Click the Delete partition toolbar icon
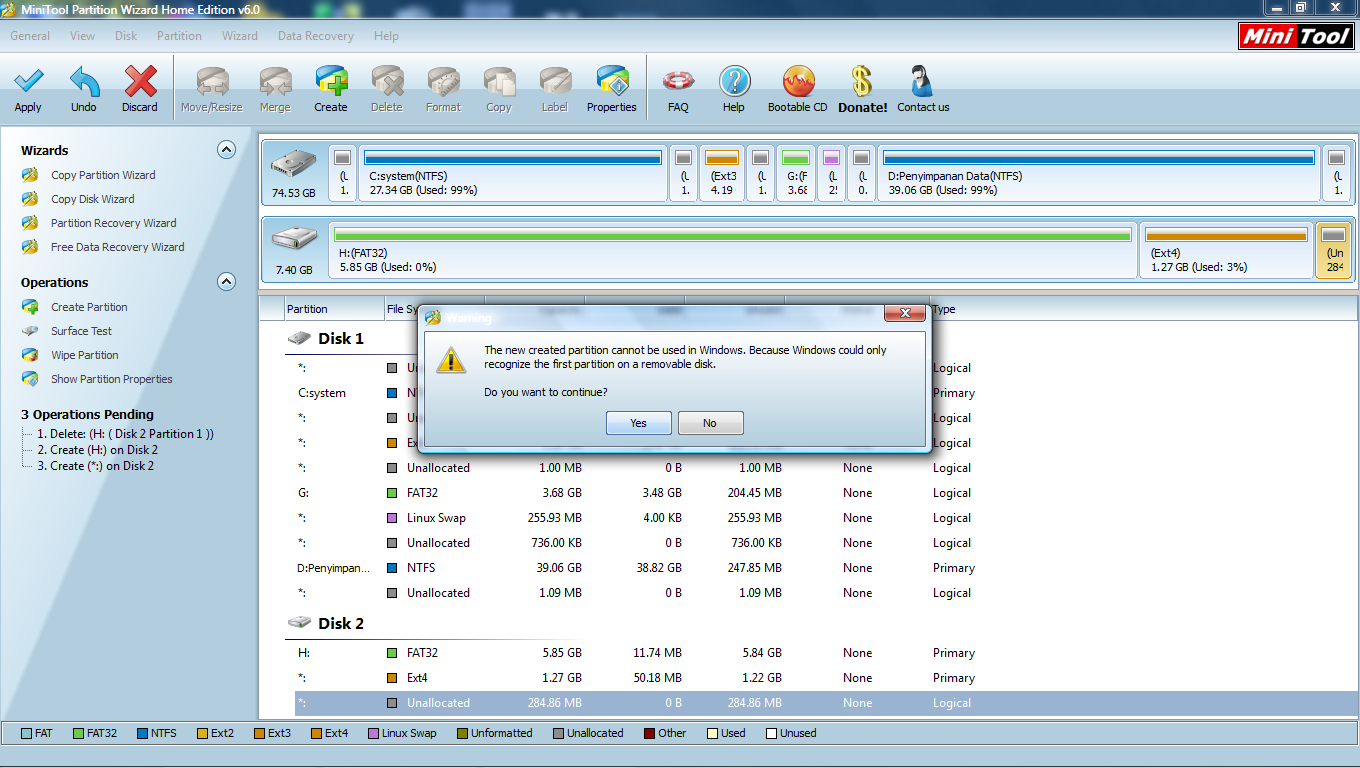The height and width of the screenshot is (768, 1360). [387, 81]
